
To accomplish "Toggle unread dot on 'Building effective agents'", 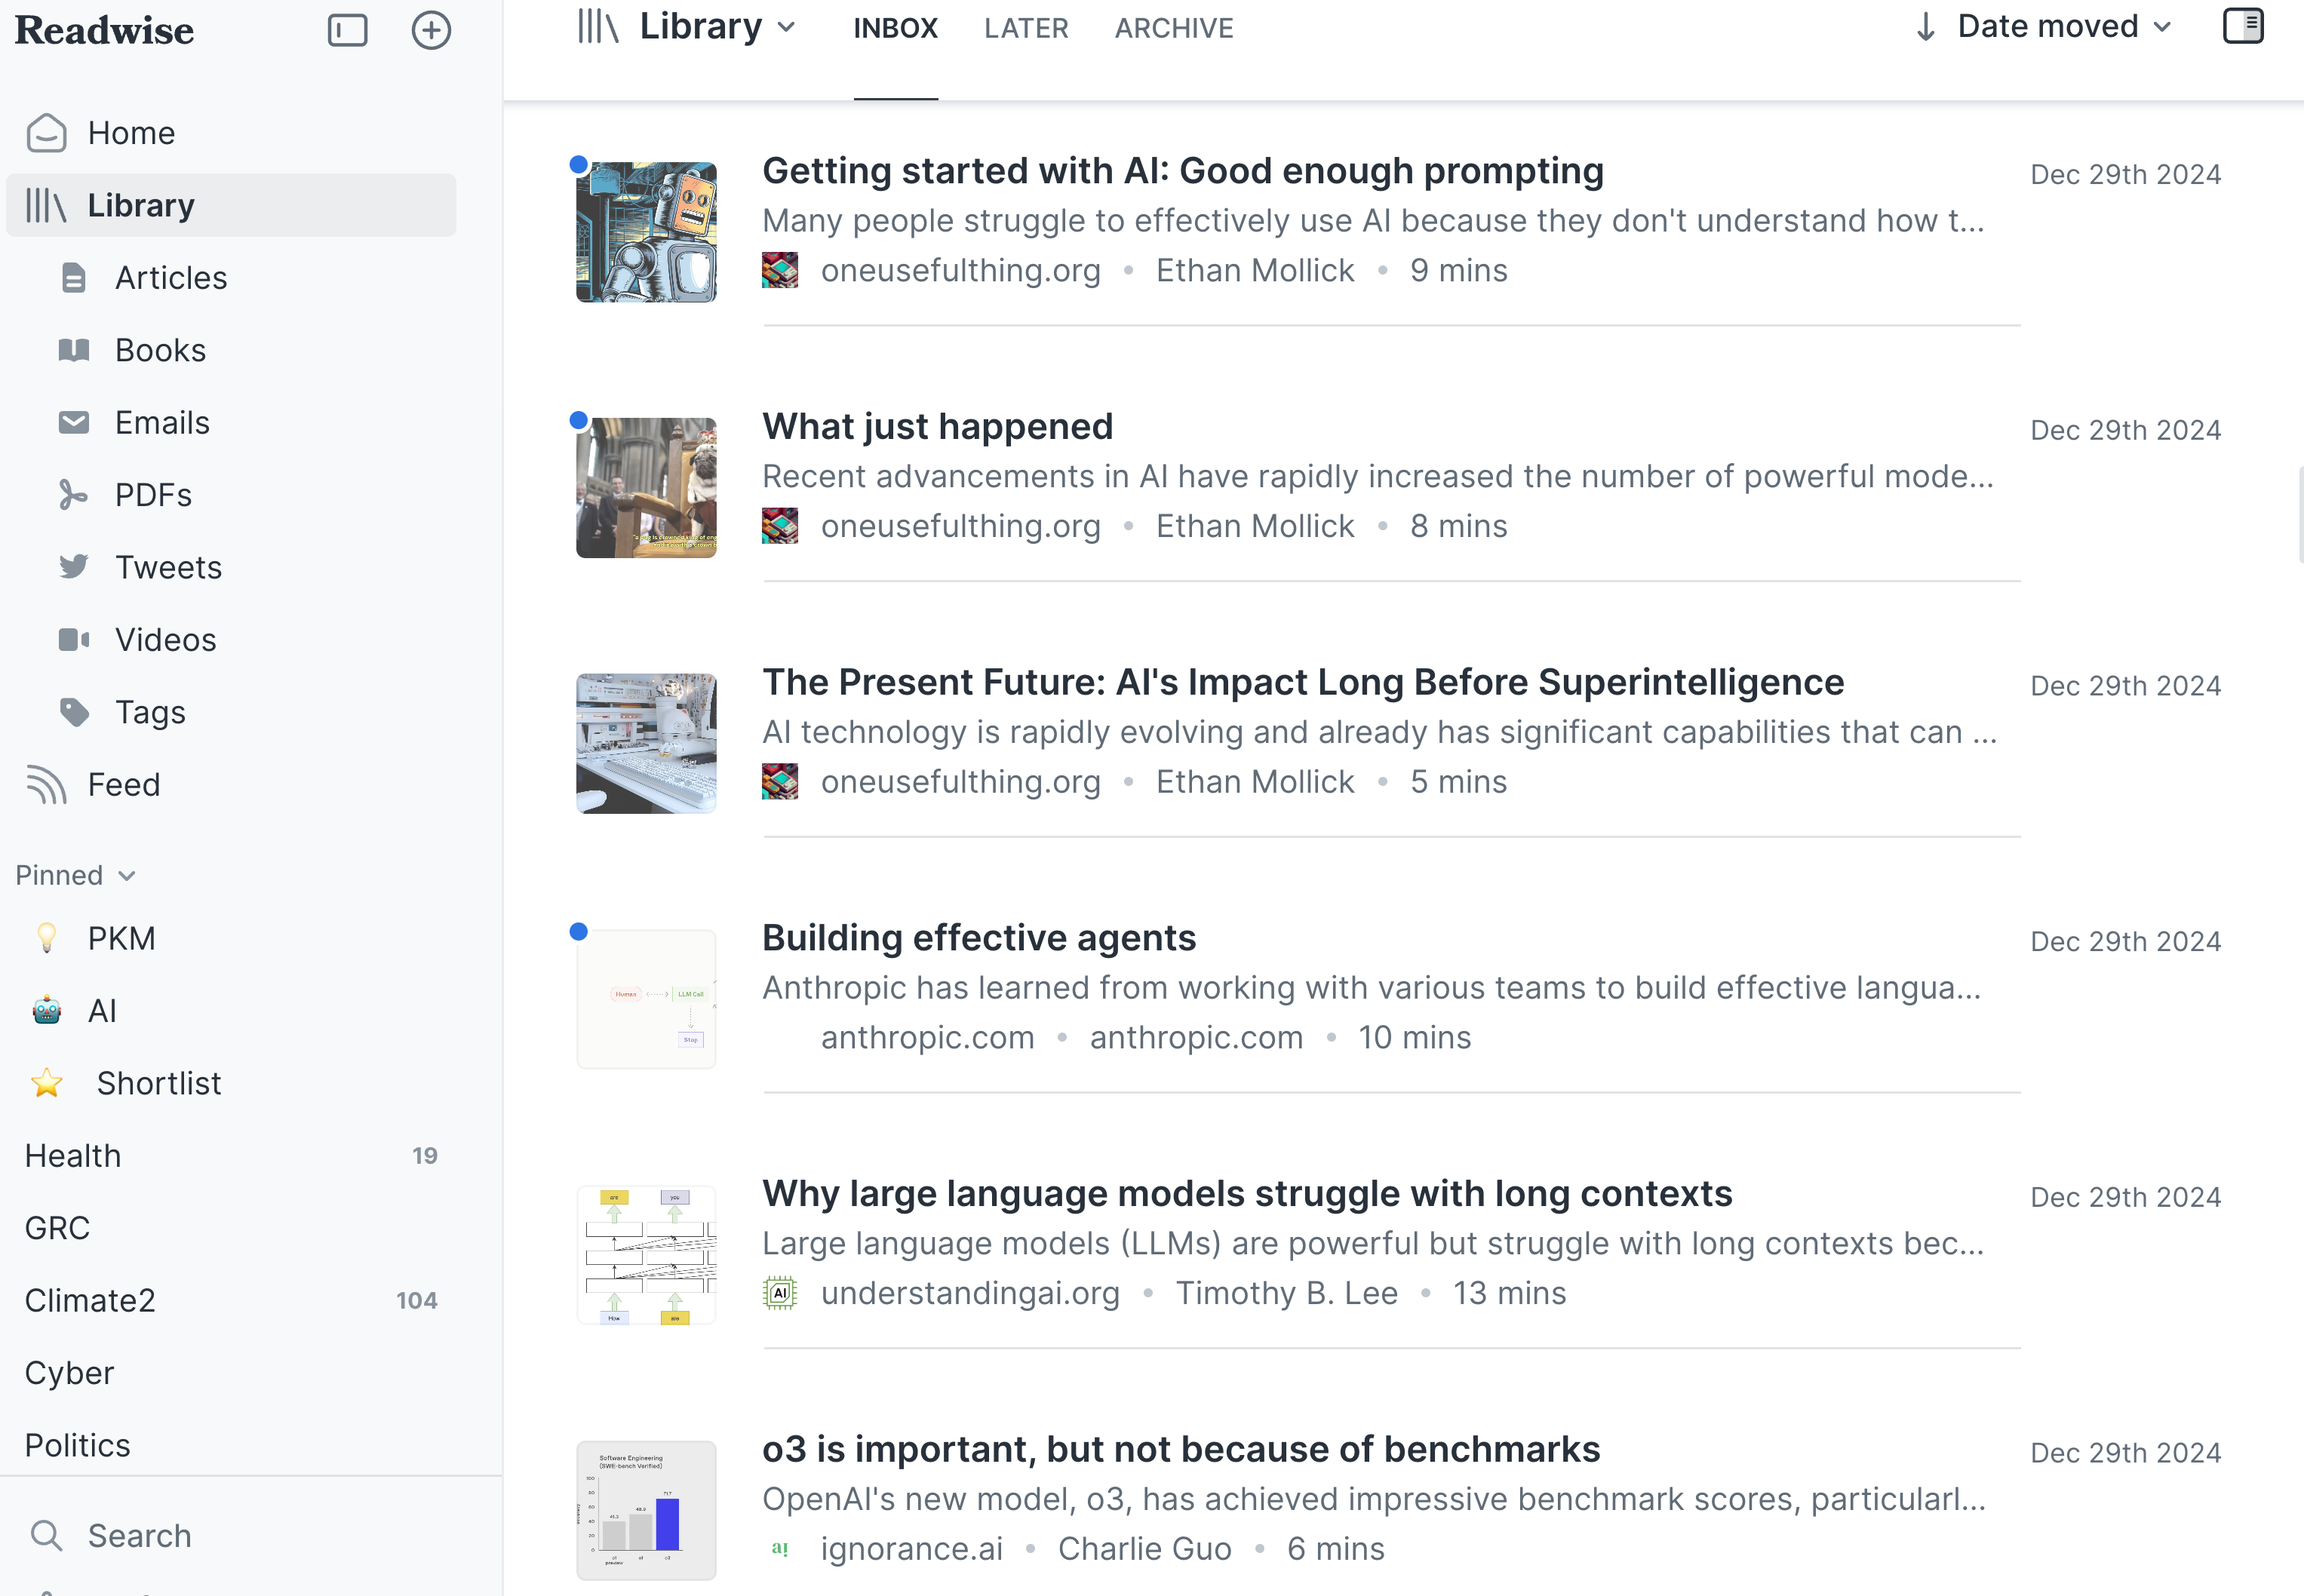I will point(580,931).
